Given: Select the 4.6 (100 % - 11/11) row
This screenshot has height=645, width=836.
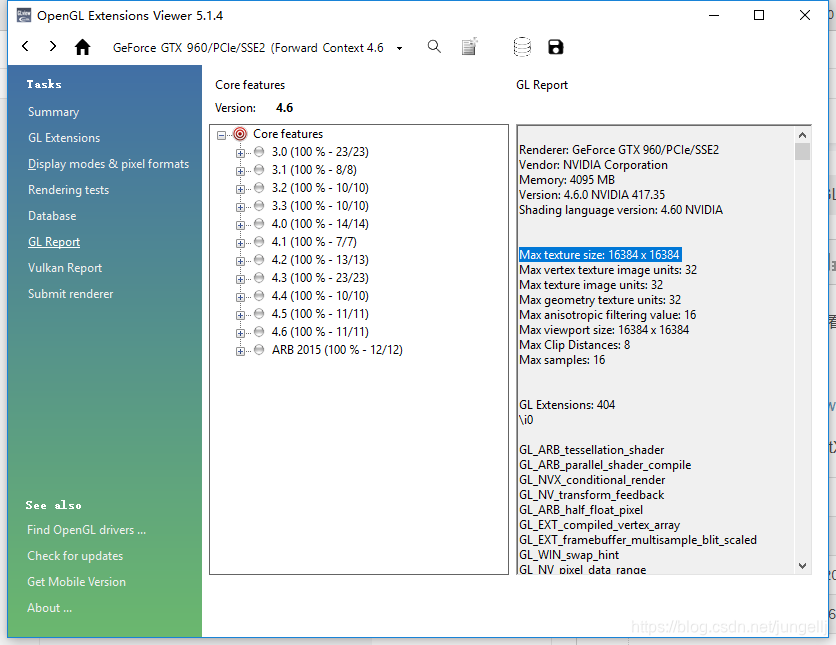Looking at the screenshot, I should 320,332.
